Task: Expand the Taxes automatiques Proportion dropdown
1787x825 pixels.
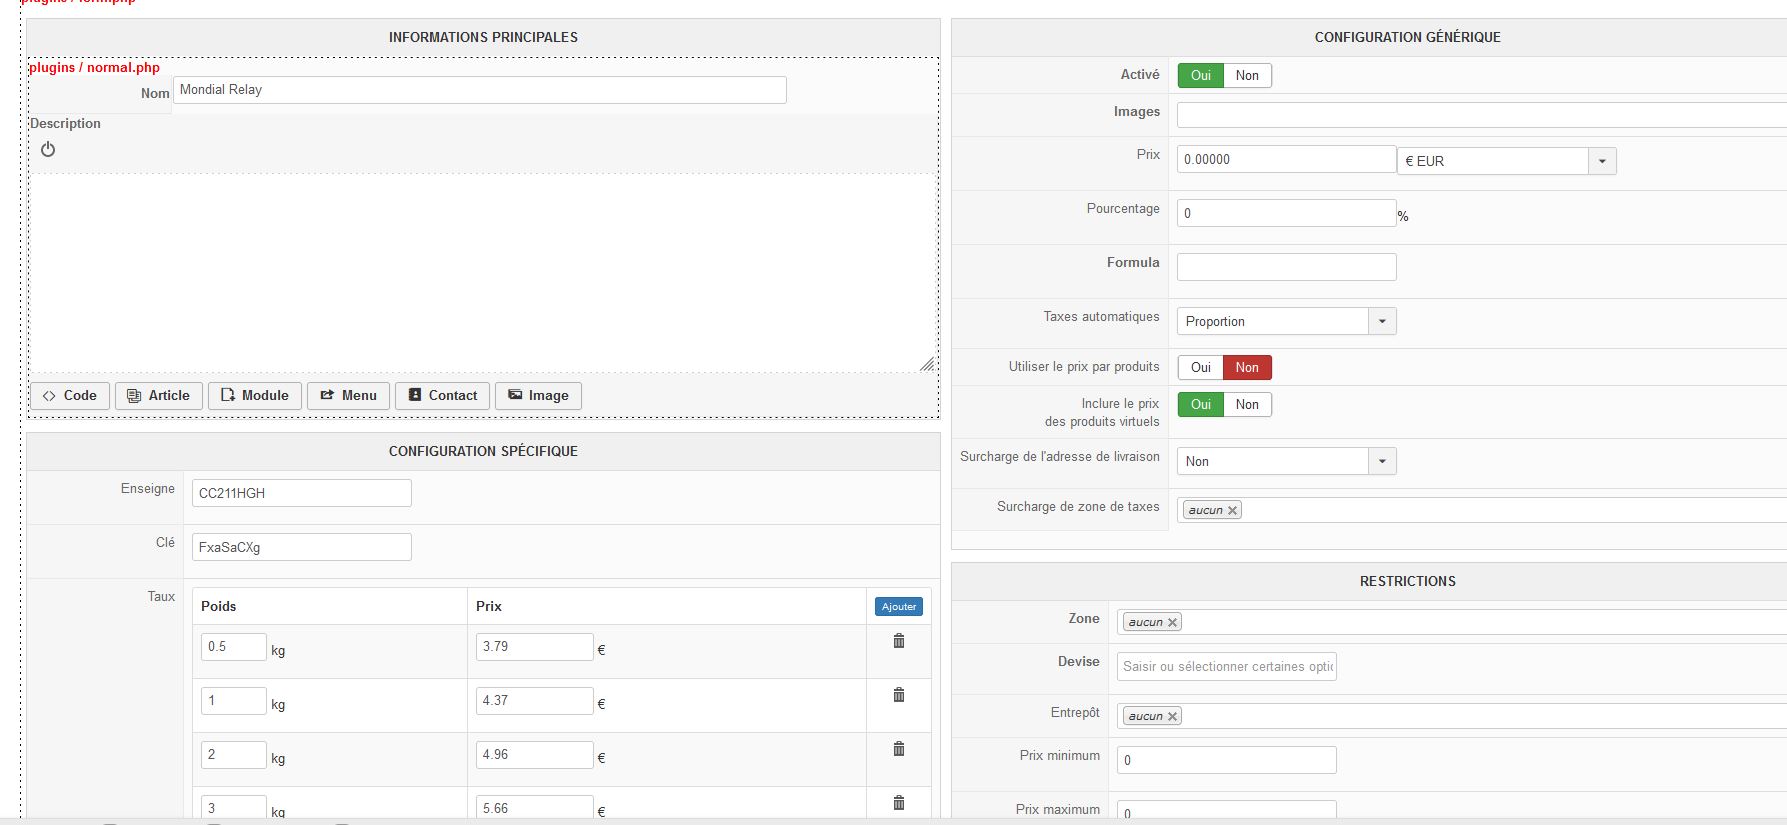Action: [x=1286, y=321]
